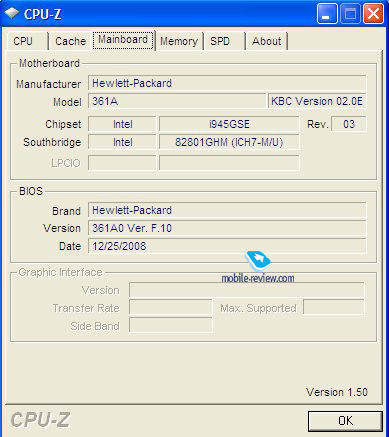Click the BIOS group heading
Viewport: 389px width, 437px height.
click(x=31, y=191)
